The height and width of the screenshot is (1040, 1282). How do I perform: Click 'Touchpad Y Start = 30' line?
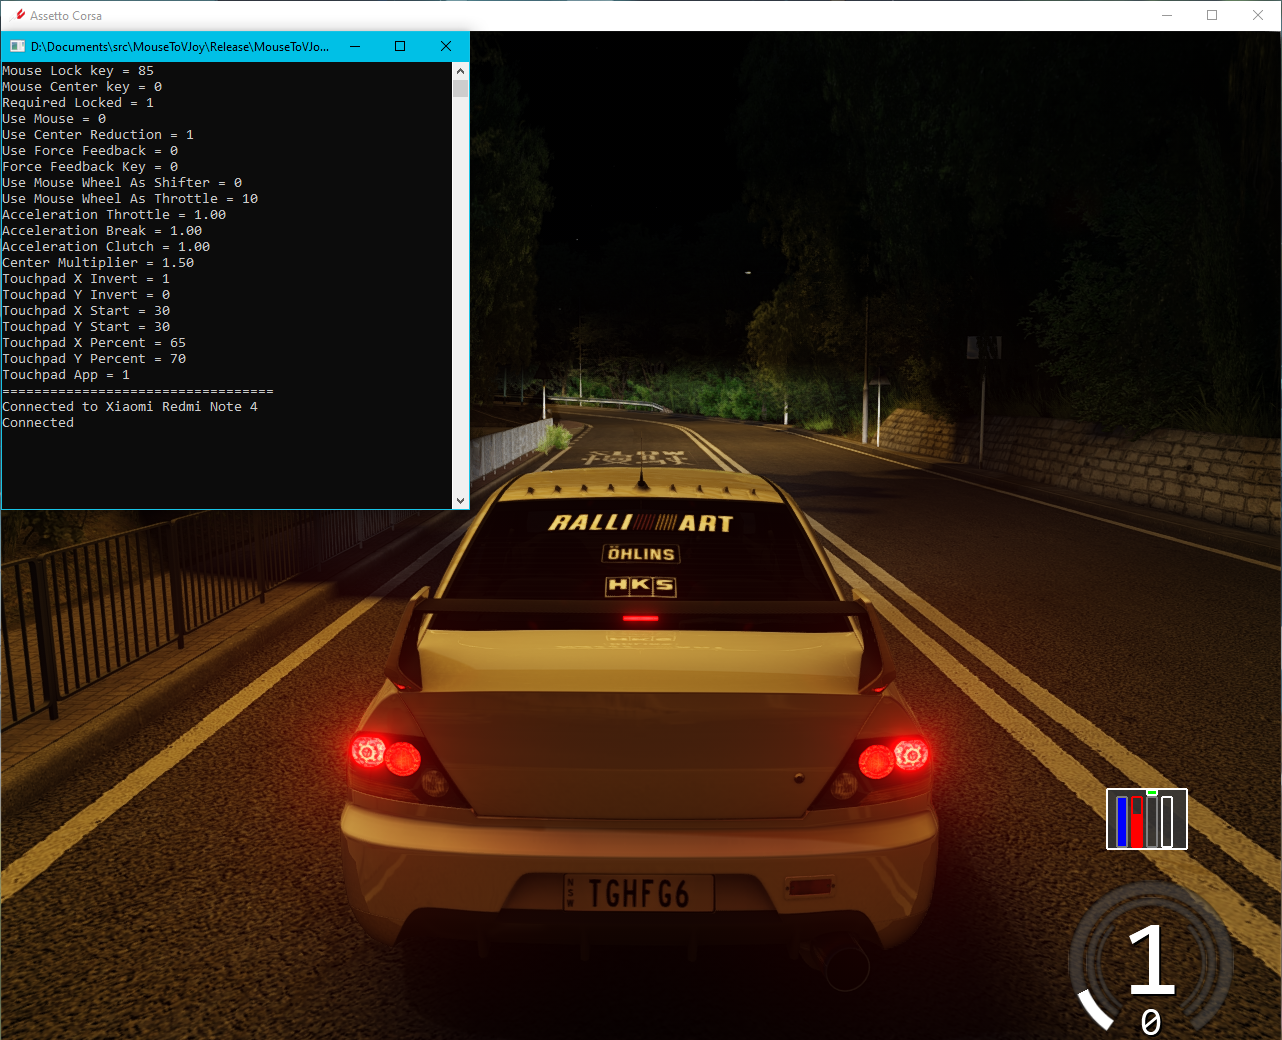pyautogui.click(x=86, y=327)
